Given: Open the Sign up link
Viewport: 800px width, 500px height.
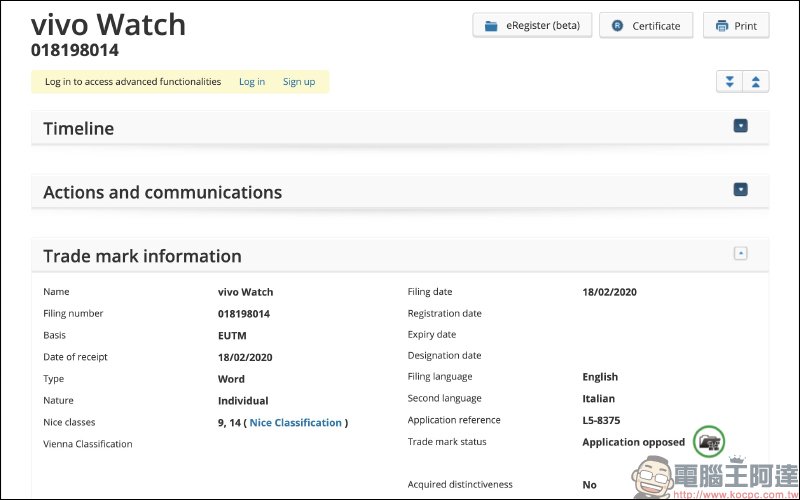Looking at the screenshot, I should (299, 82).
